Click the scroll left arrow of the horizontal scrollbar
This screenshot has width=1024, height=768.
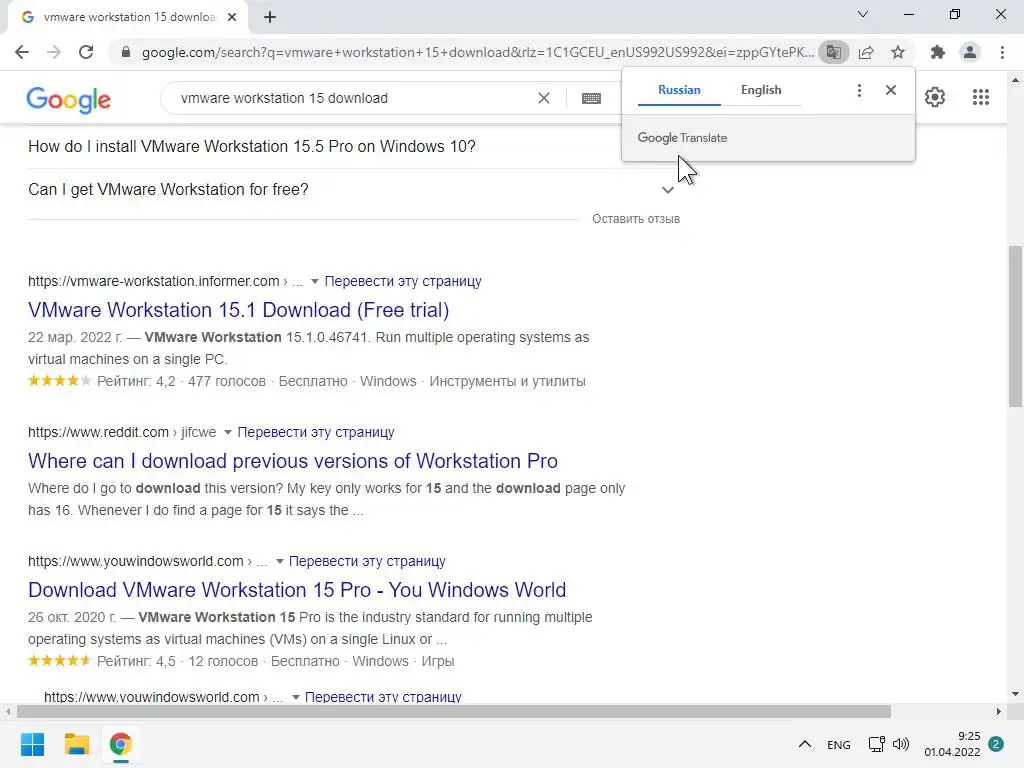coord(8,711)
